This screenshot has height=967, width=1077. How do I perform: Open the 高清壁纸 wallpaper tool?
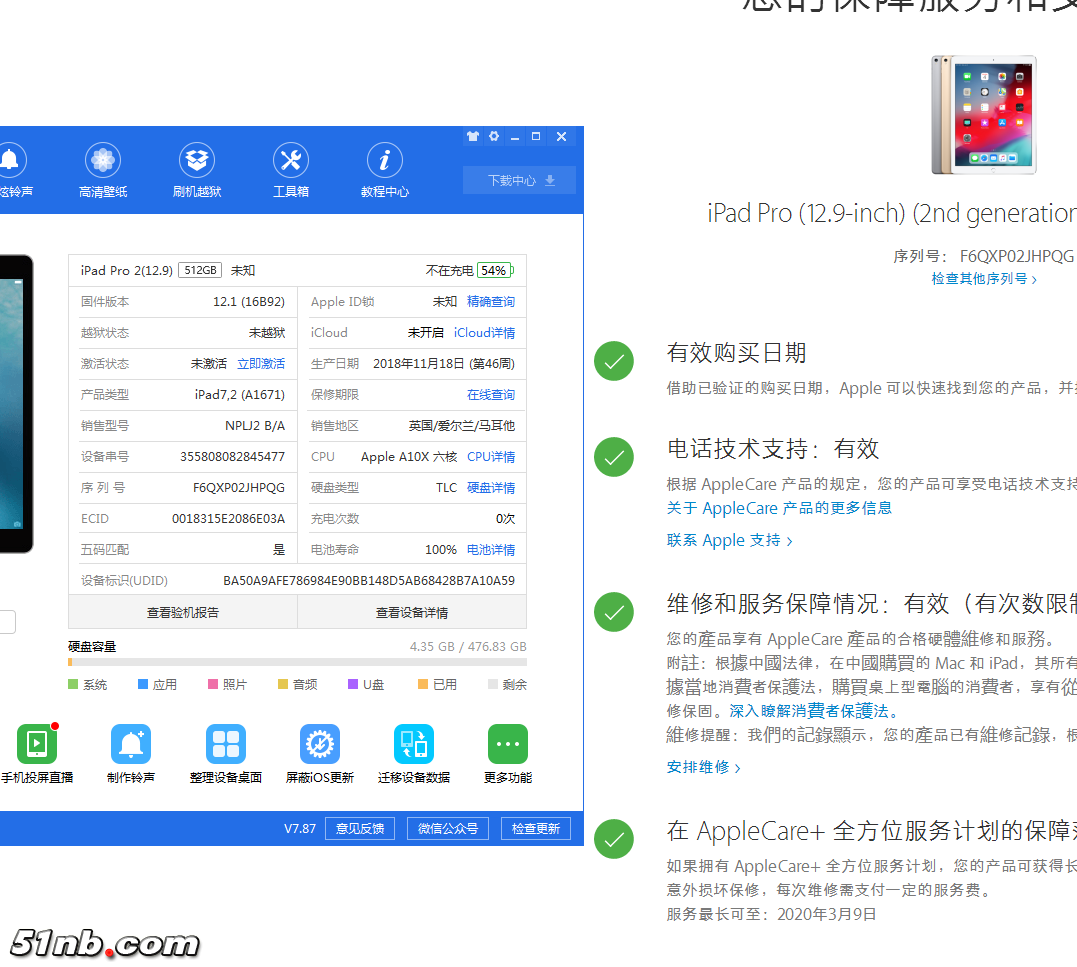(102, 170)
